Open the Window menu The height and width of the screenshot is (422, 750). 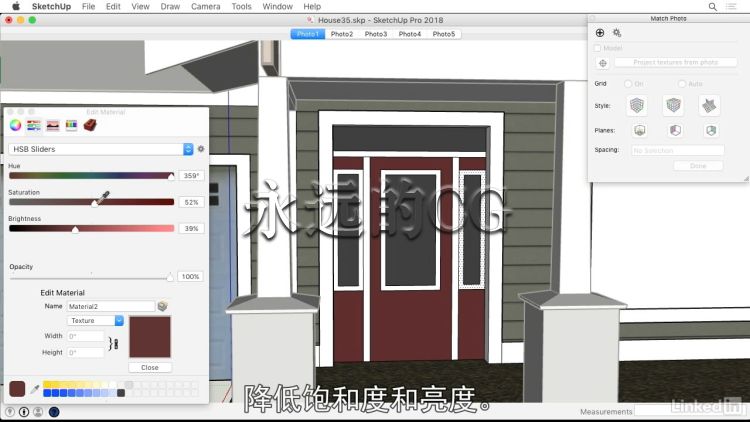(x=277, y=7)
